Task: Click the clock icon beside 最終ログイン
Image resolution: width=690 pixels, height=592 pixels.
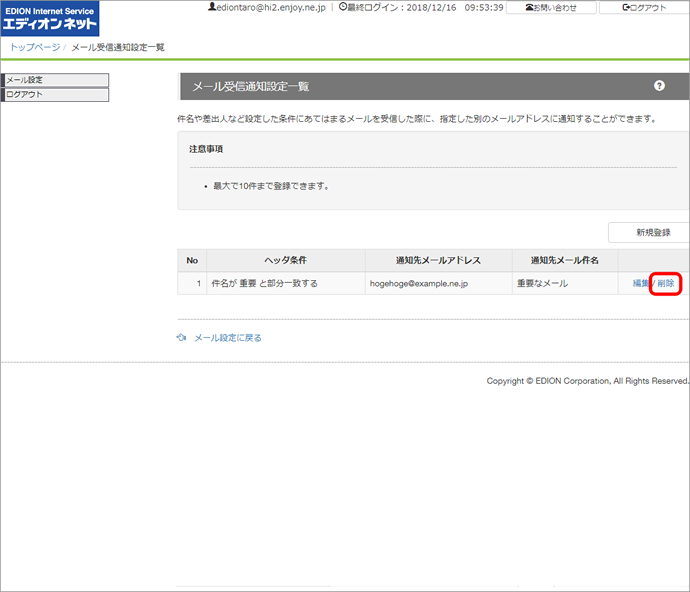Action: (x=344, y=7)
